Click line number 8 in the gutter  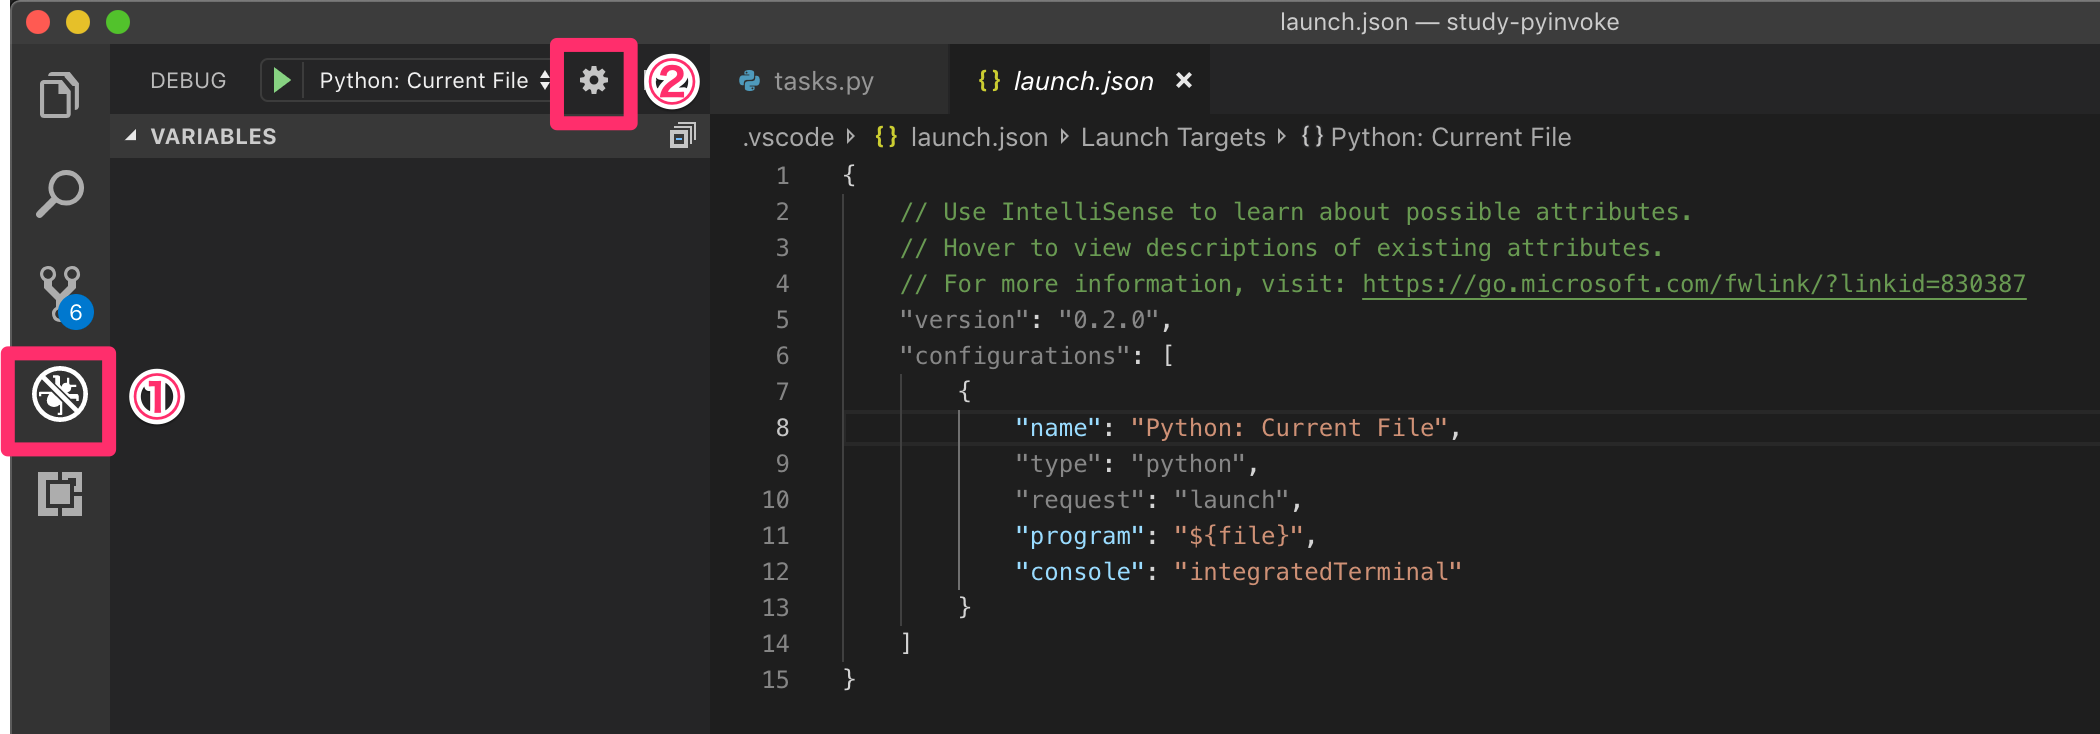tap(782, 428)
